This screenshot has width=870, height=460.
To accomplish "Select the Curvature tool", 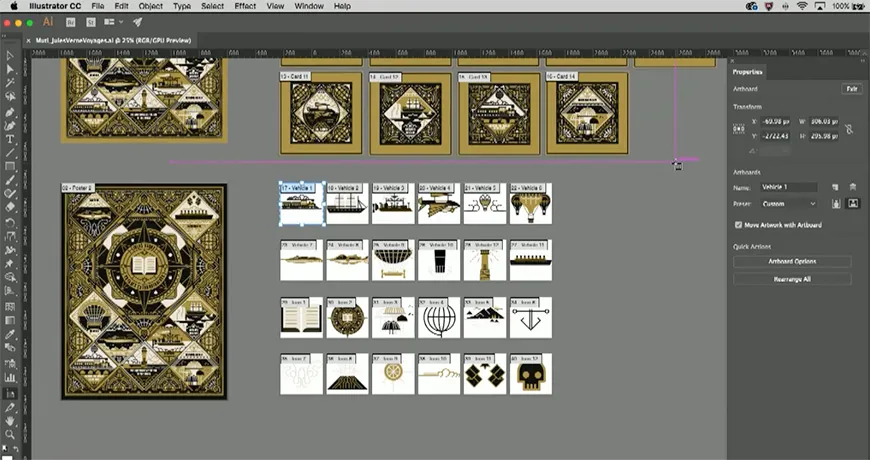I will (10, 125).
